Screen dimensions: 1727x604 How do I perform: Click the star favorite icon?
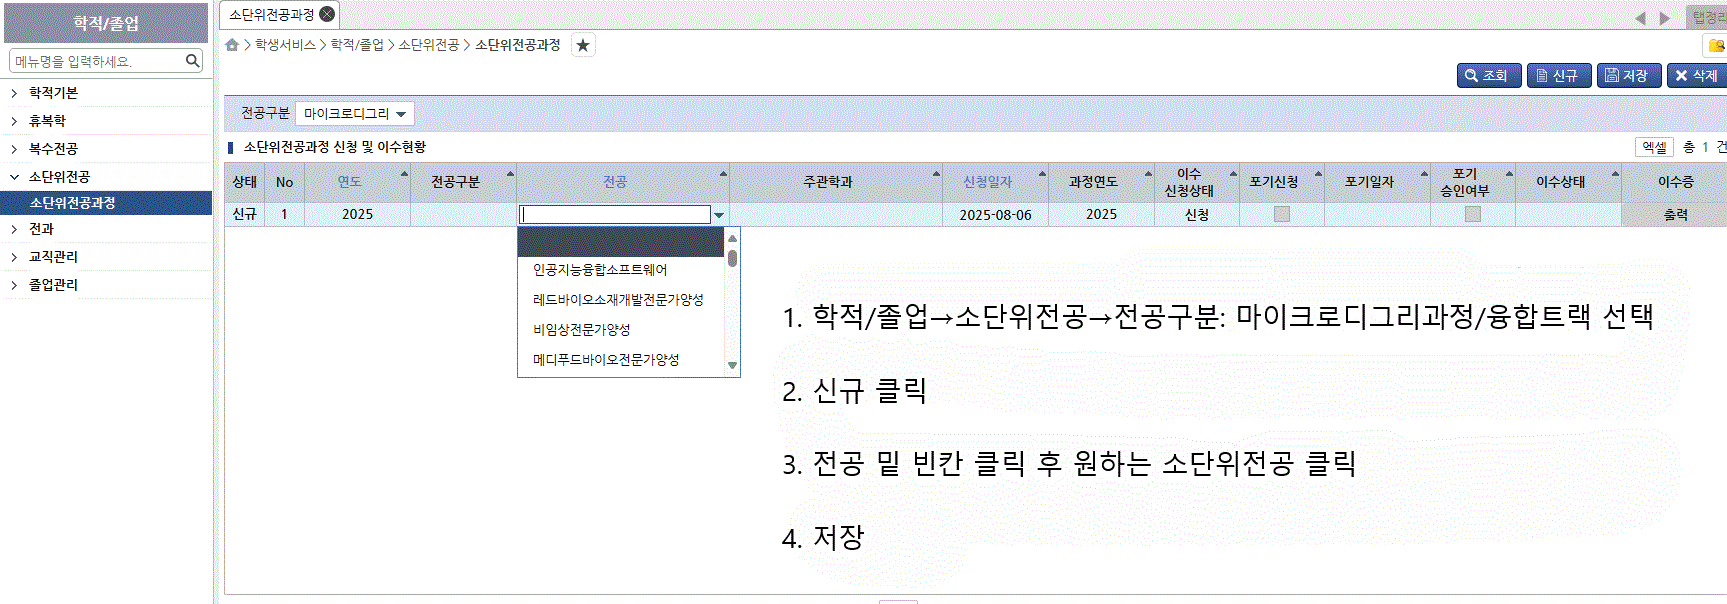(x=583, y=45)
